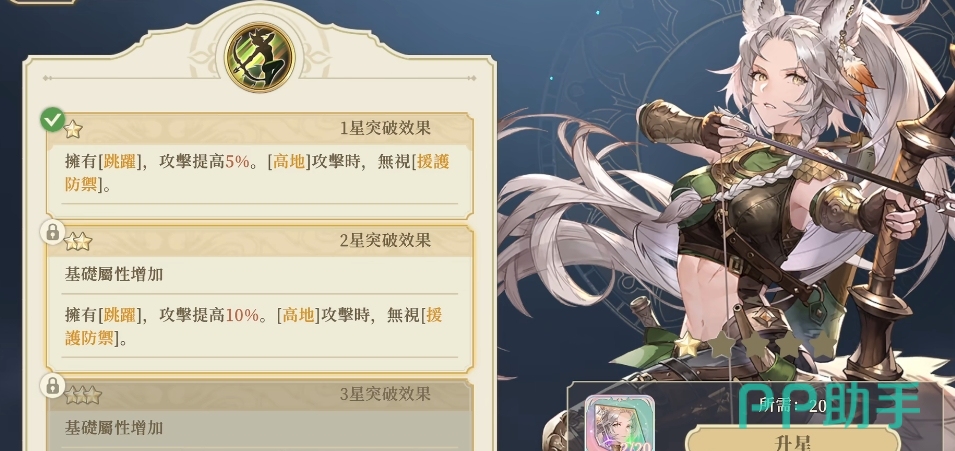Tap the [跳躍] keyword in 2-star effect
The image size is (955, 451).
pos(119,315)
